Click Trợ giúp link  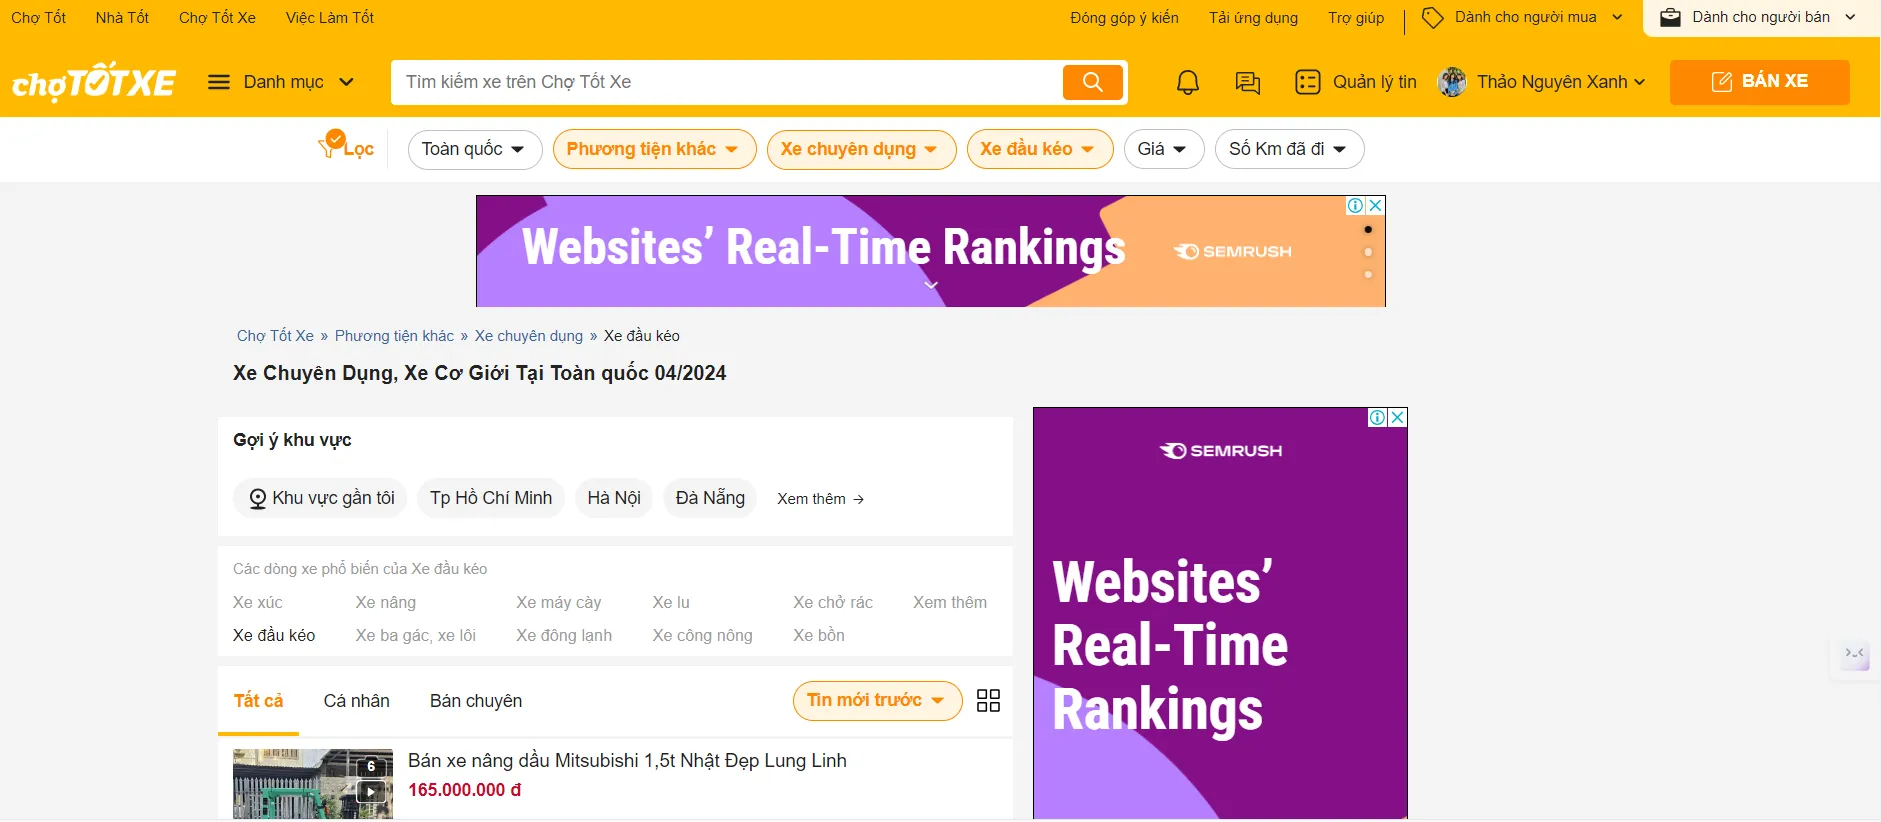pos(1356,18)
